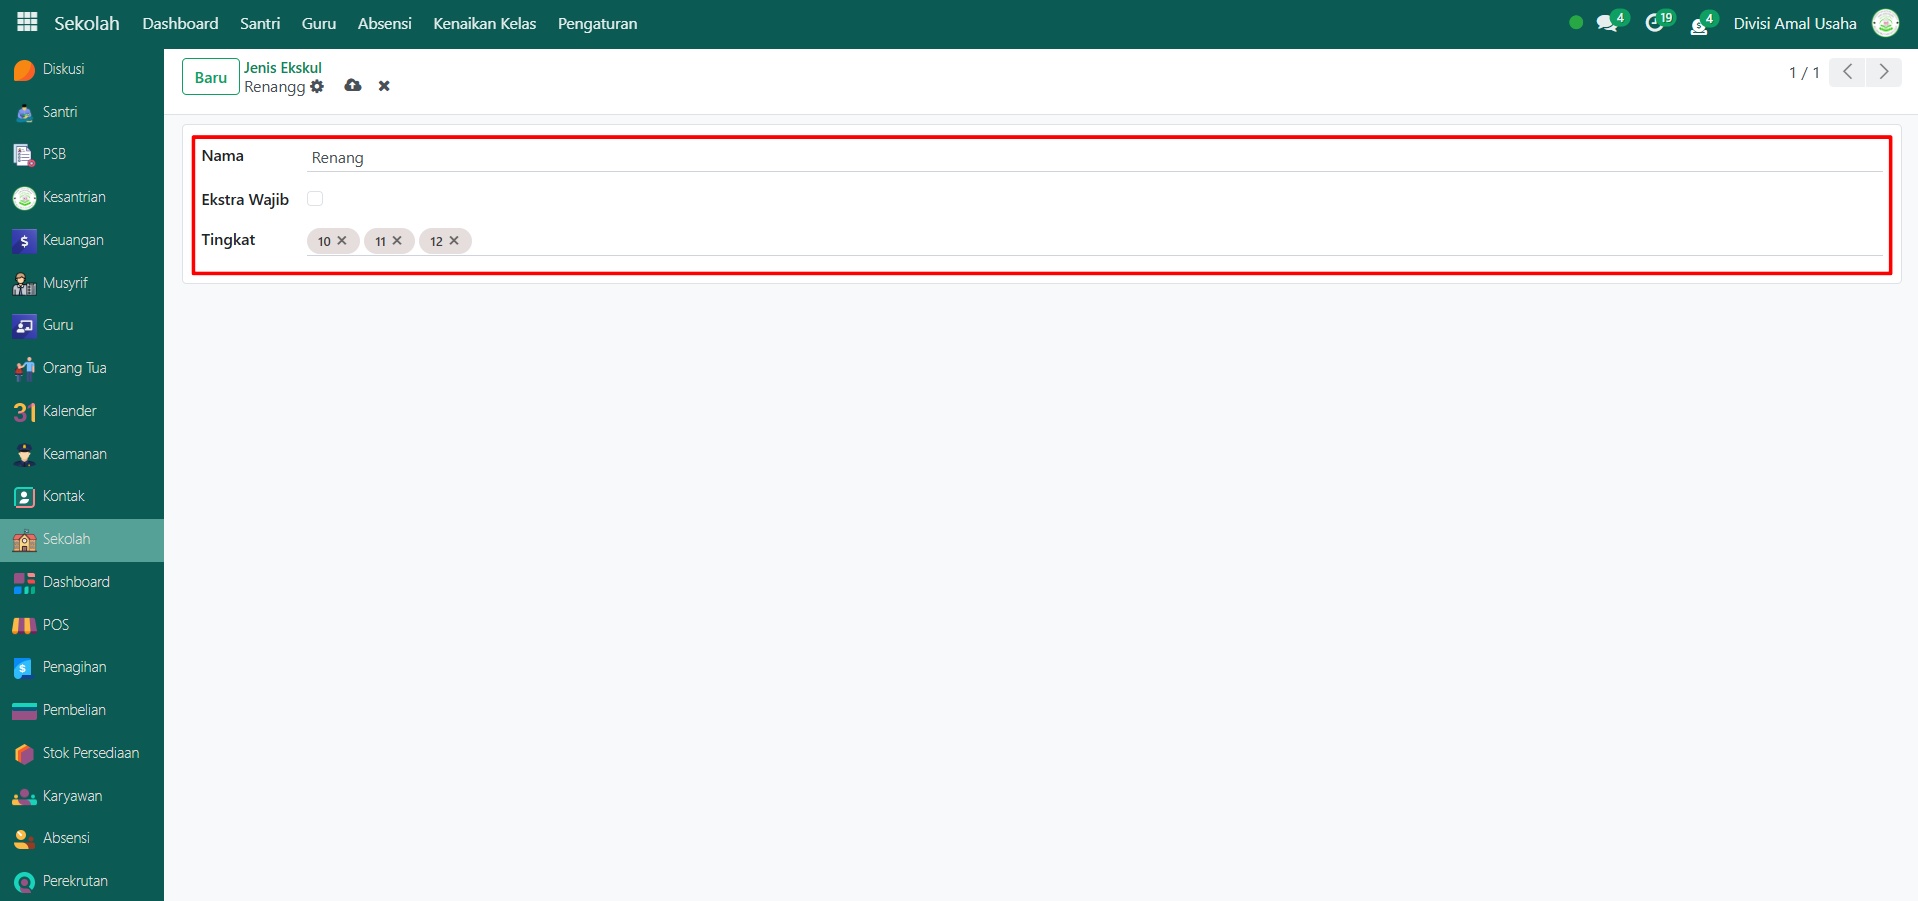Enable the Ekstra Wajib checkbox
1918x901 pixels.
[x=315, y=199]
